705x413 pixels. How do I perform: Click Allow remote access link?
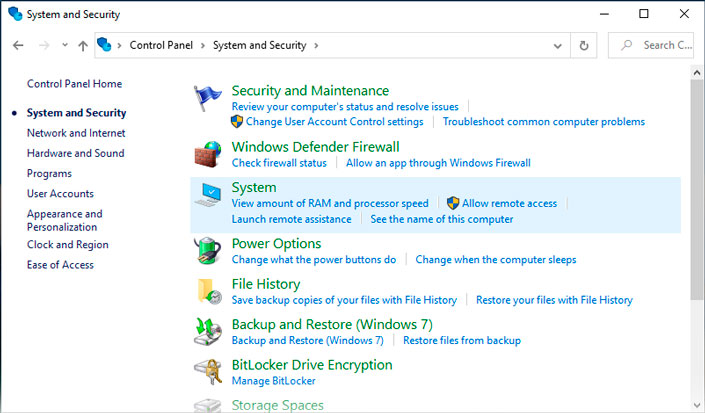(509, 203)
